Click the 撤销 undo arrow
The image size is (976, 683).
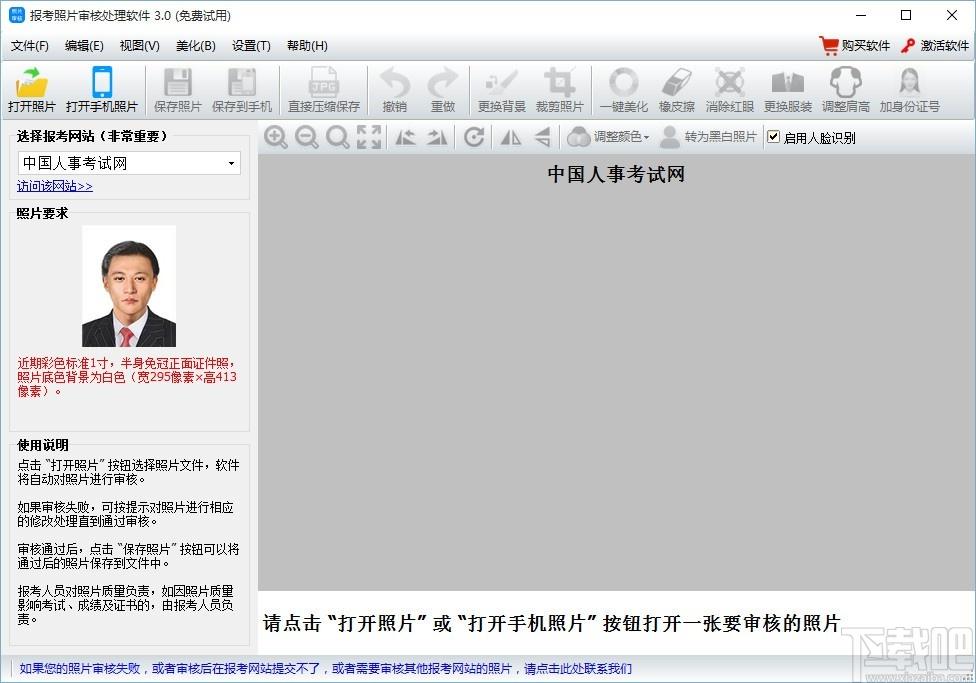[x=395, y=82]
